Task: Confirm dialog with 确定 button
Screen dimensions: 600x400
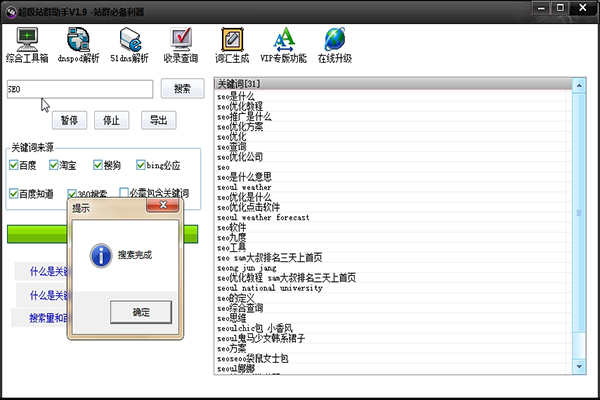Action: (141, 312)
